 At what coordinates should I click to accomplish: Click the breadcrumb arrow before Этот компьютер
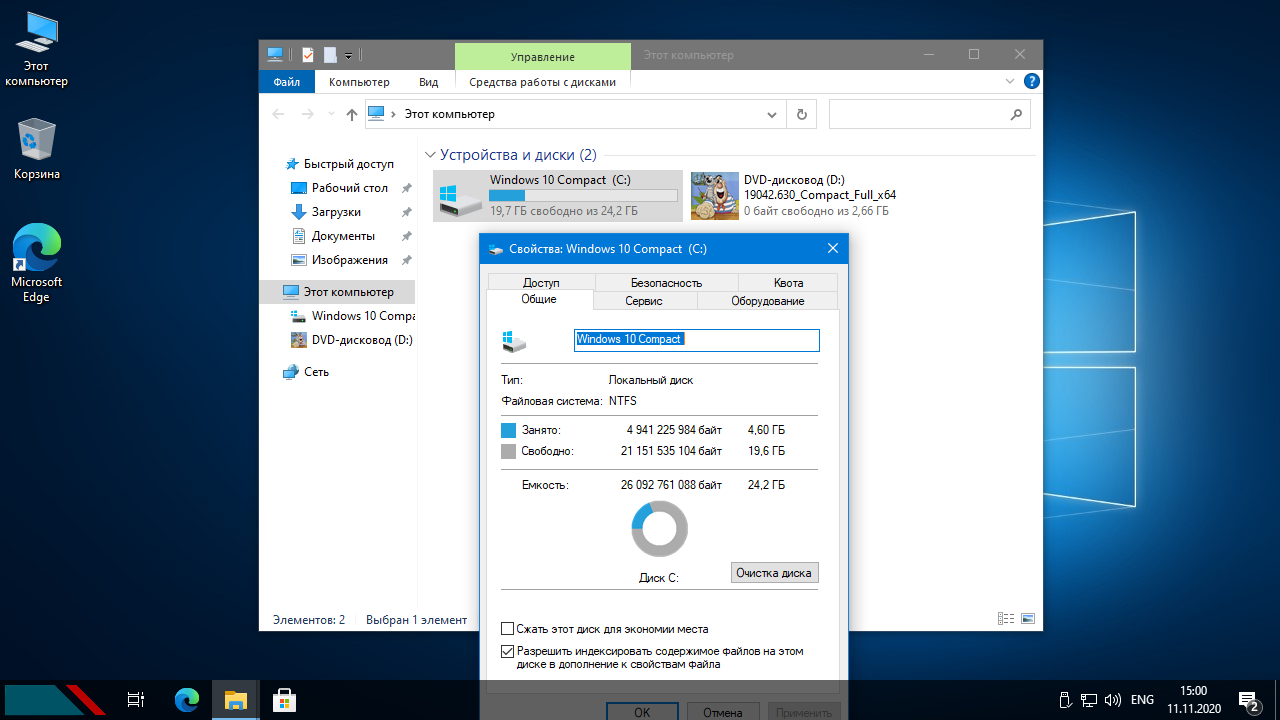tap(394, 115)
